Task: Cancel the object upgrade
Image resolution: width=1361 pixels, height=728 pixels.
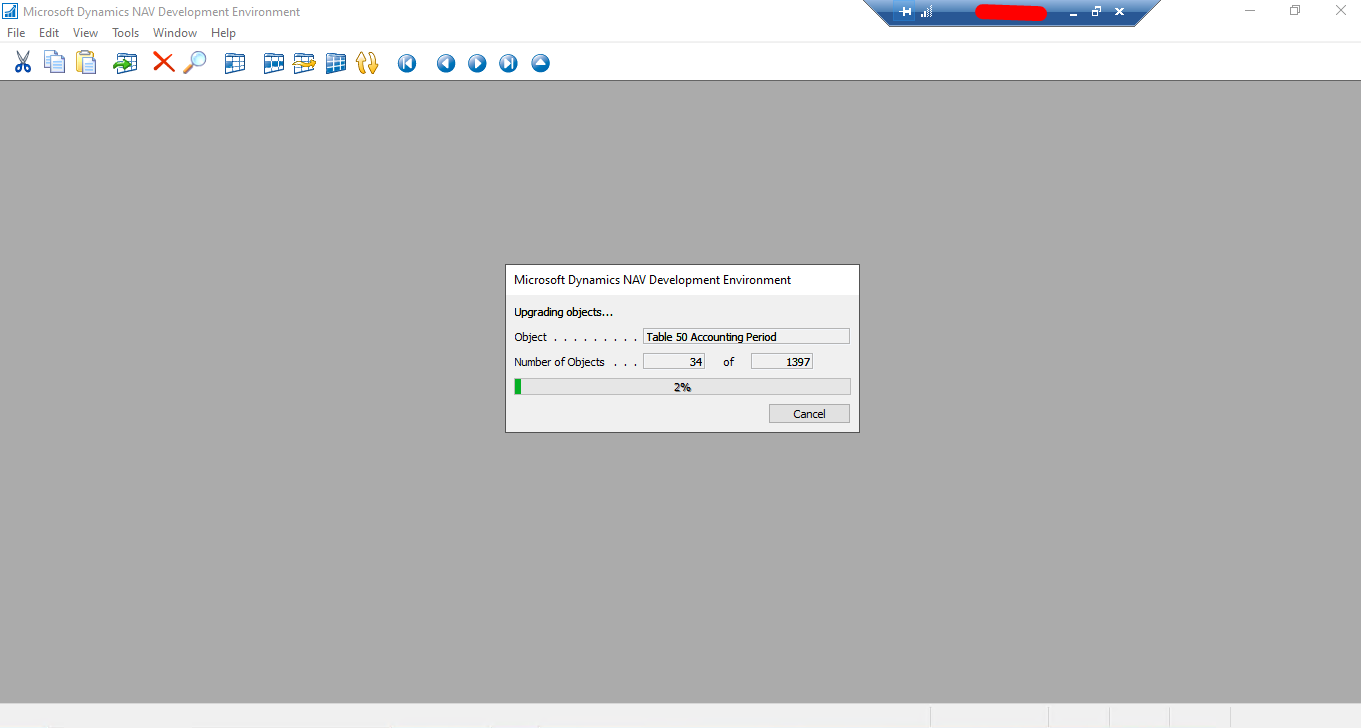Action: click(x=809, y=414)
